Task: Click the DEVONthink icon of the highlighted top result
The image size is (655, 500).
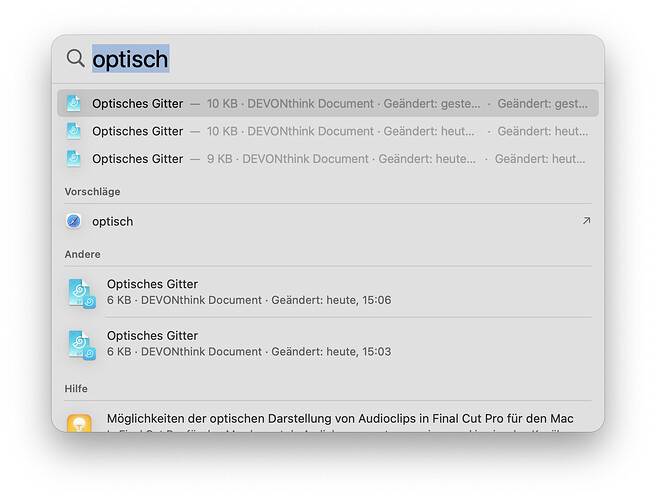Action: click(74, 103)
